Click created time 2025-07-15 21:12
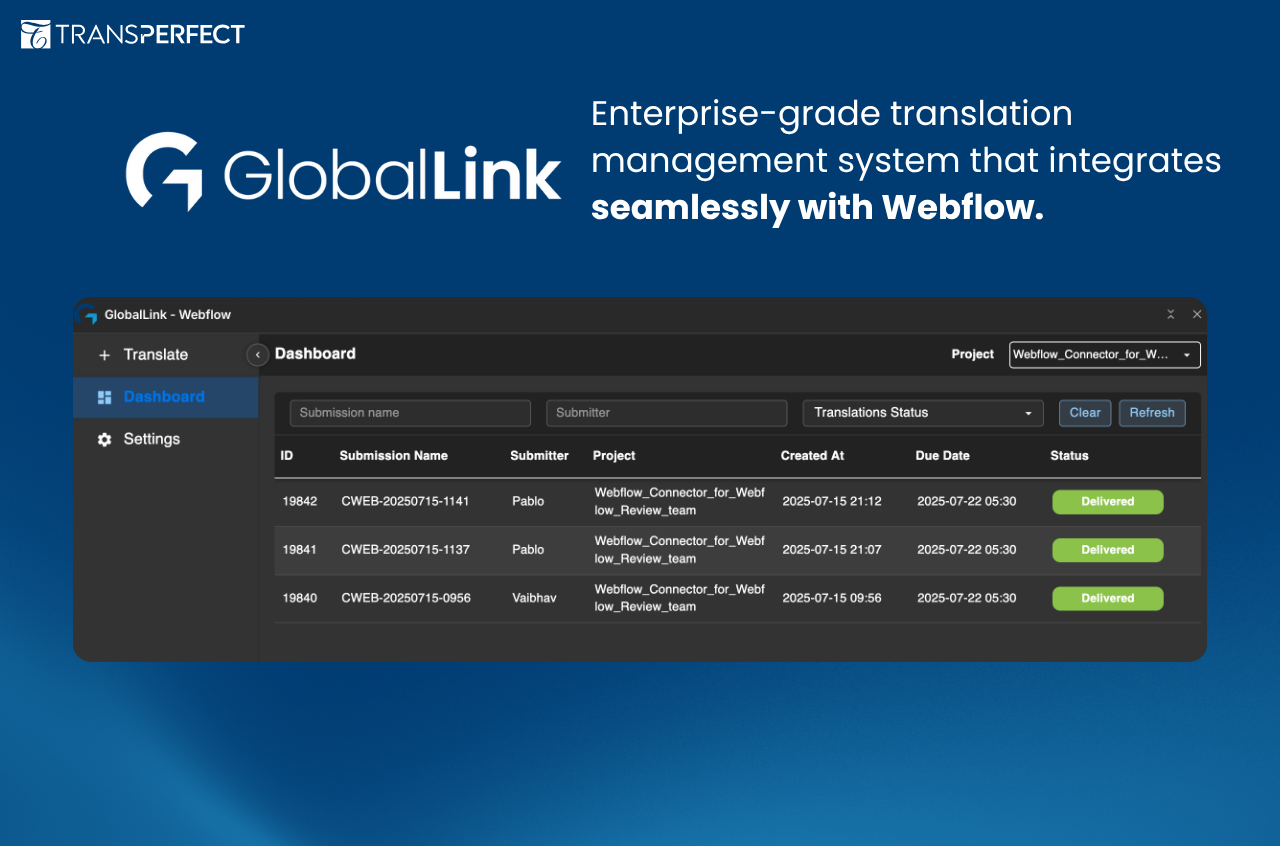Viewport: 1280px width, 846px height. pyautogui.click(x=832, y=502)
